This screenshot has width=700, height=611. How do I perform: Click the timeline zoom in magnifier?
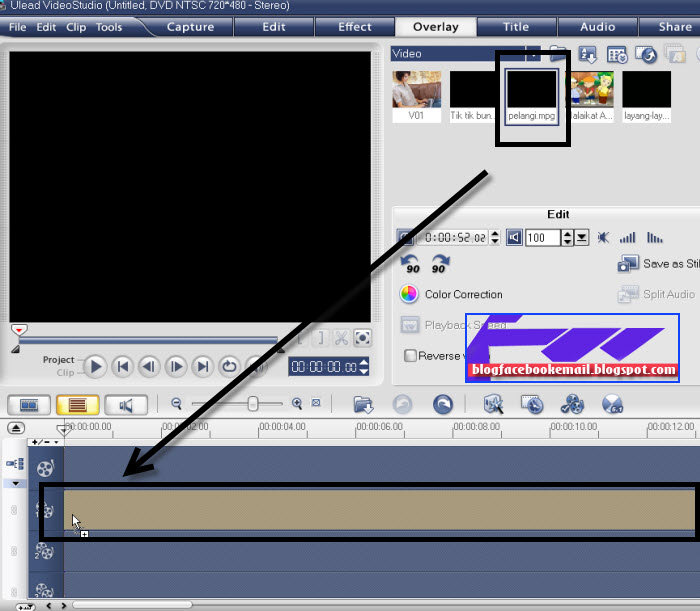297,404
